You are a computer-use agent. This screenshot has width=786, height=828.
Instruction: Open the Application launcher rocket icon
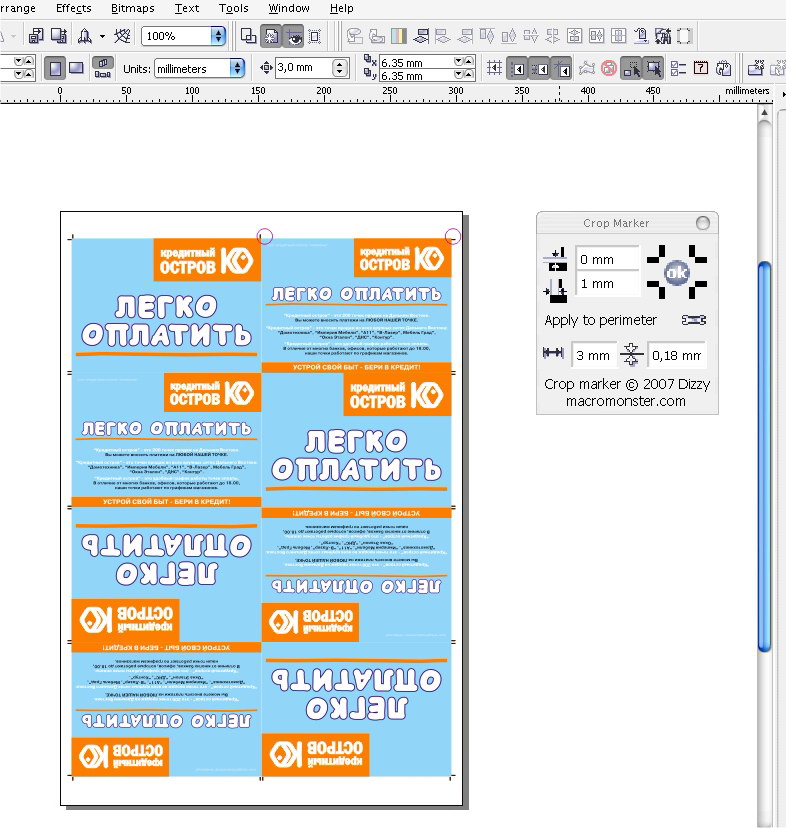pyautogui.click(x=85, y=36)
